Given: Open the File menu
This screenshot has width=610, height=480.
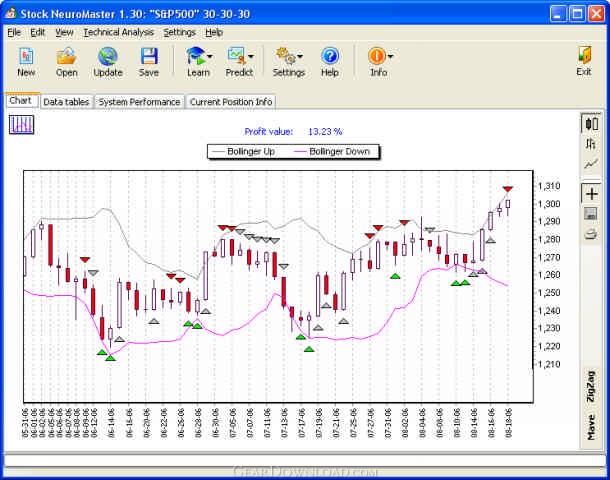Looking at the screenshot, I should [x=14, y=32].
